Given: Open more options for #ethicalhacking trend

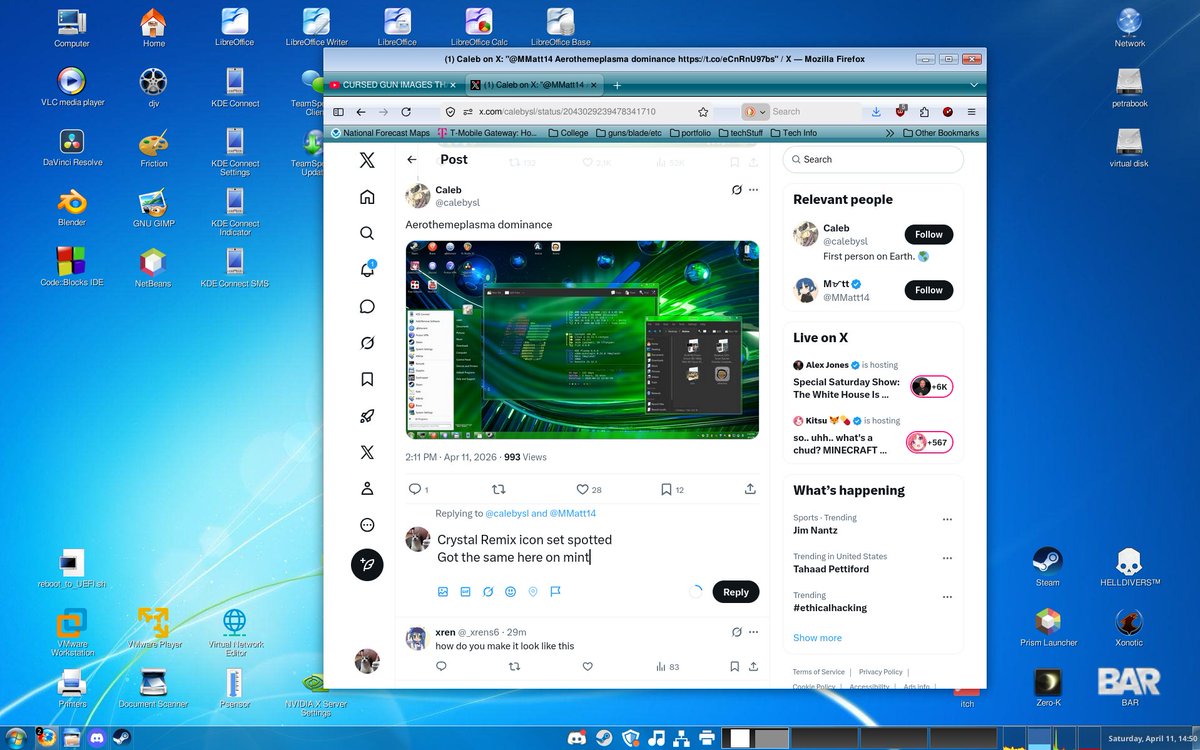Looking at the screenshot, I should pos(947,597).
